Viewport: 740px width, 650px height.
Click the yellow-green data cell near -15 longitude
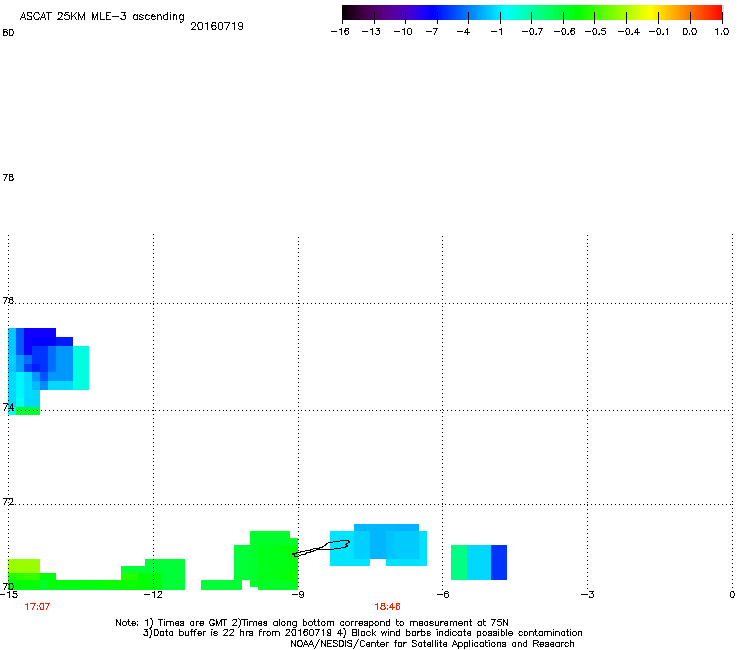pos(24,566)
